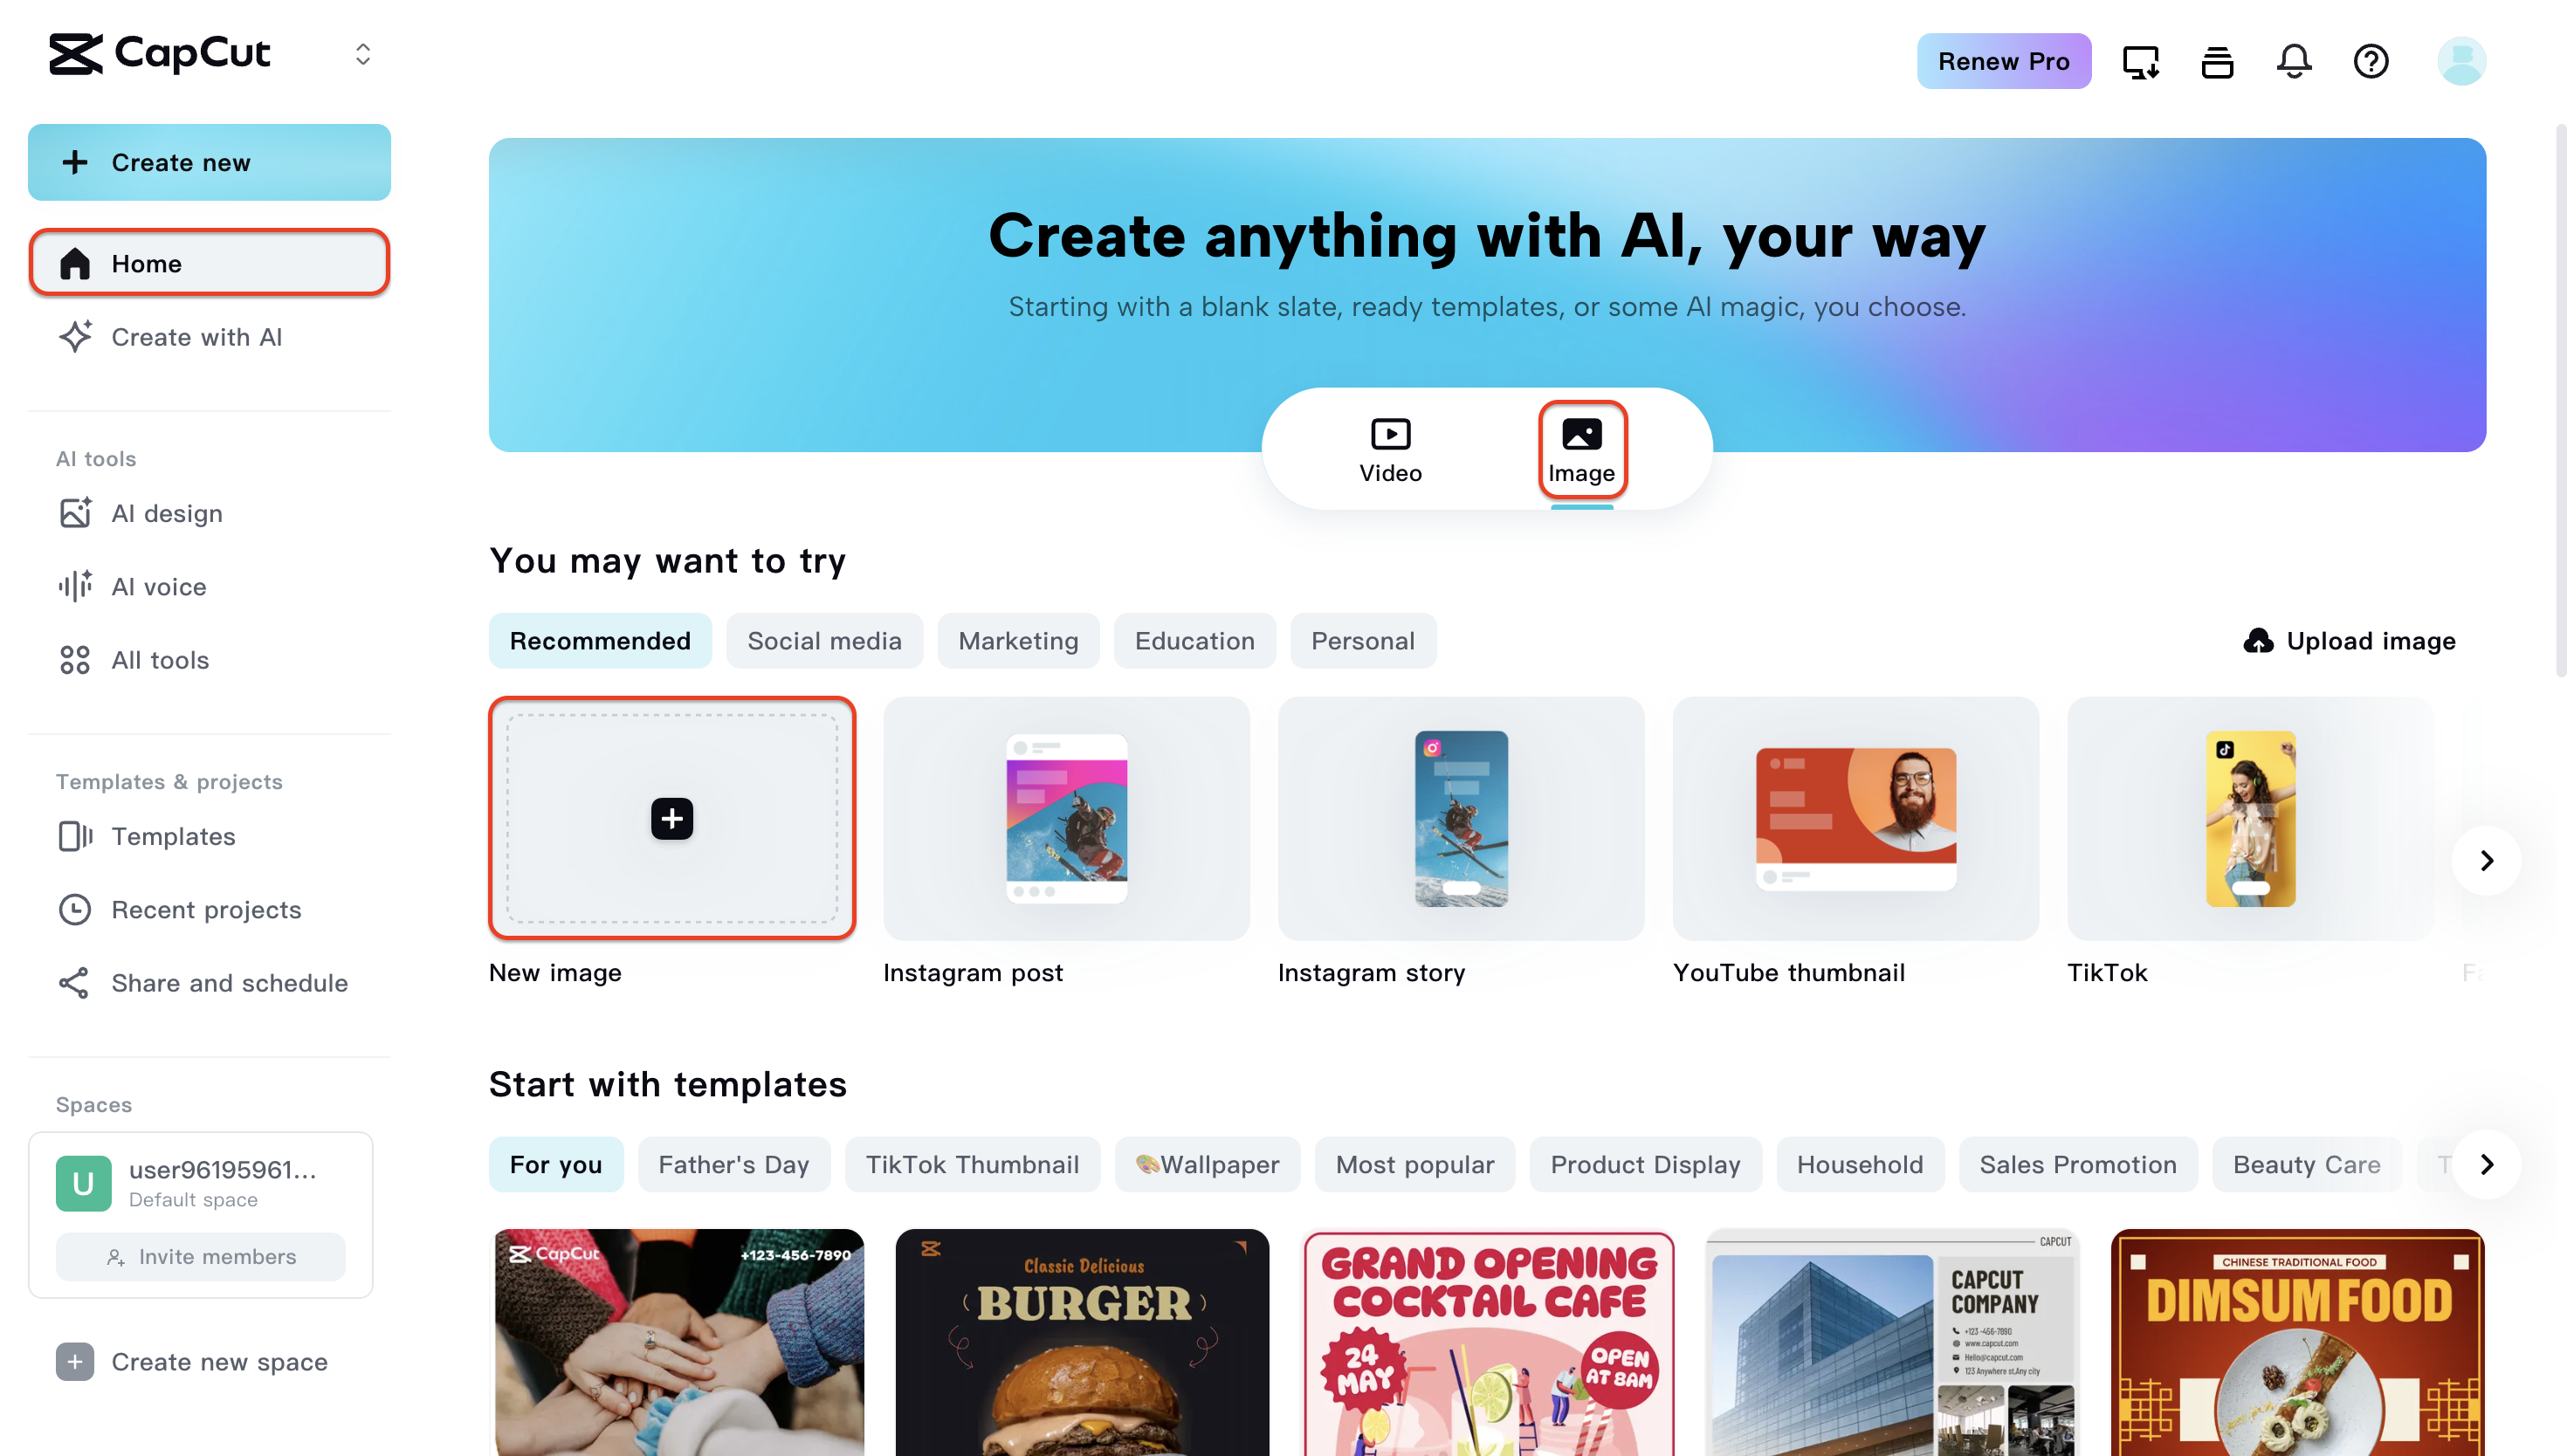The height and width of the screenshot is (1456, 2567).
Task: Select the Video mode toggle
Action: pos(1390,450)
